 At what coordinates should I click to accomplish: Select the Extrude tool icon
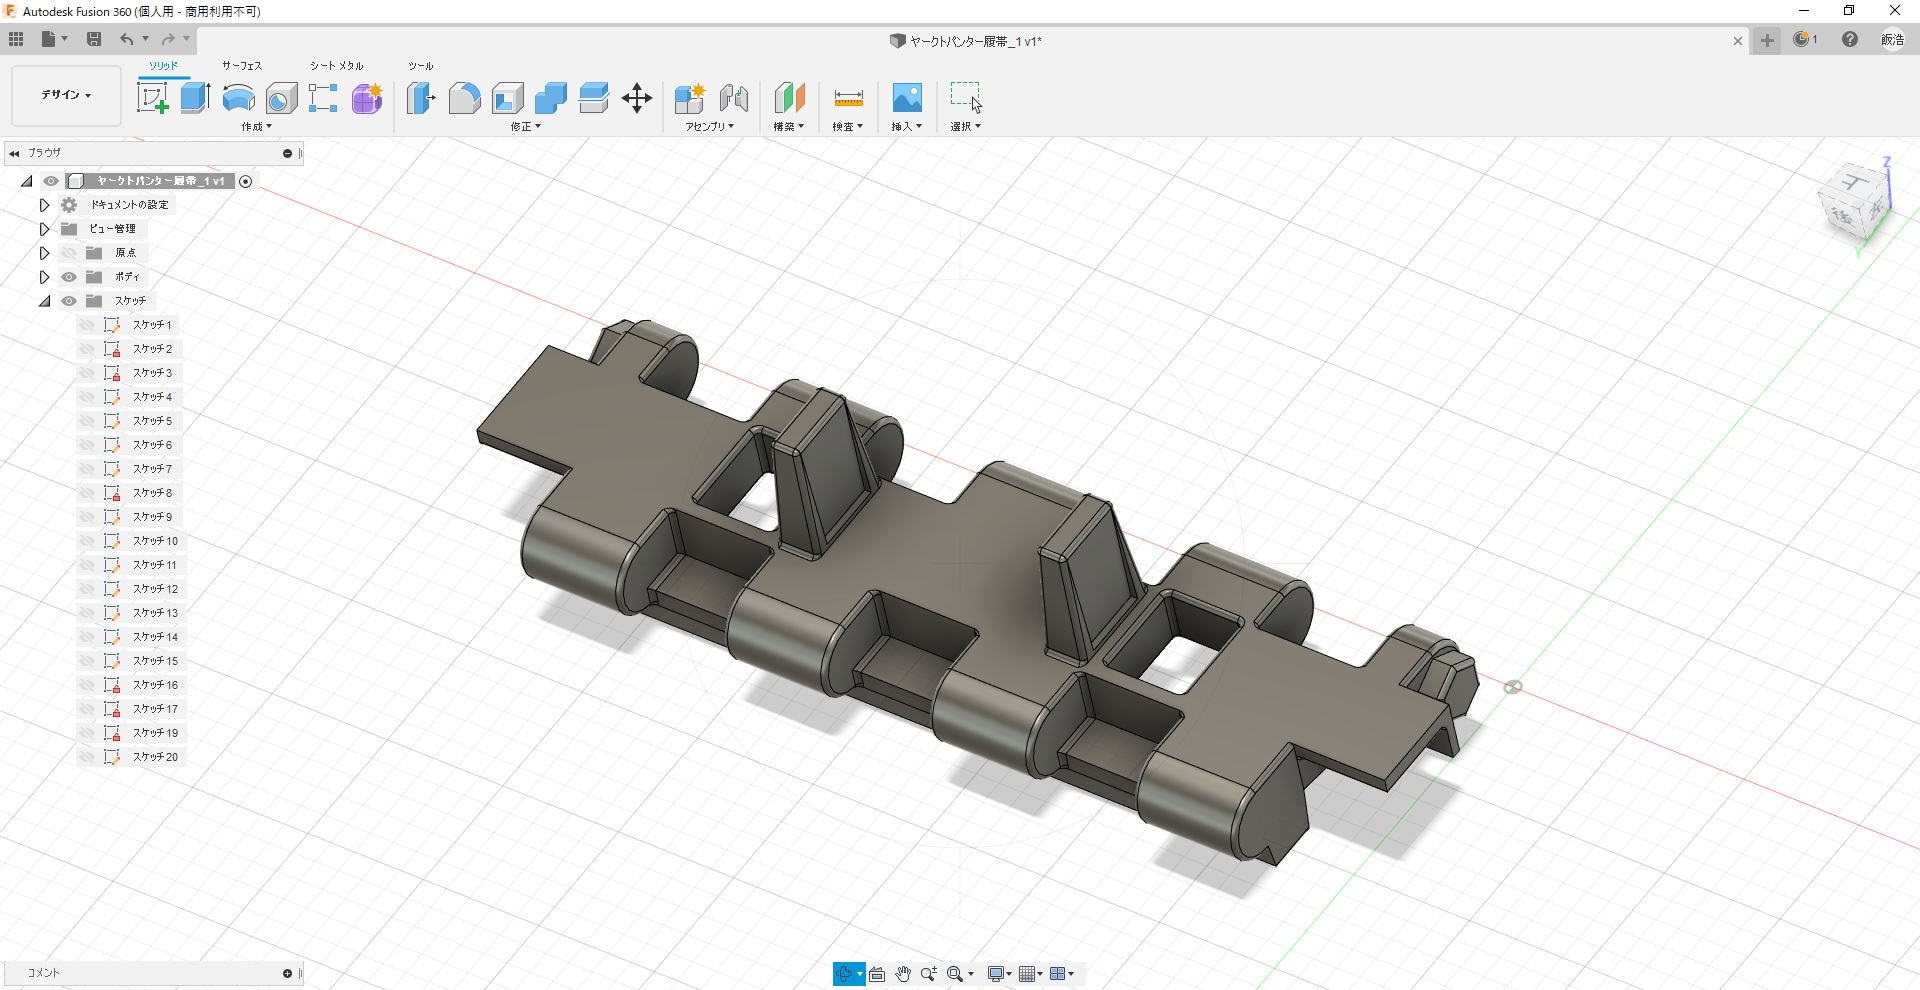(195, 98)
